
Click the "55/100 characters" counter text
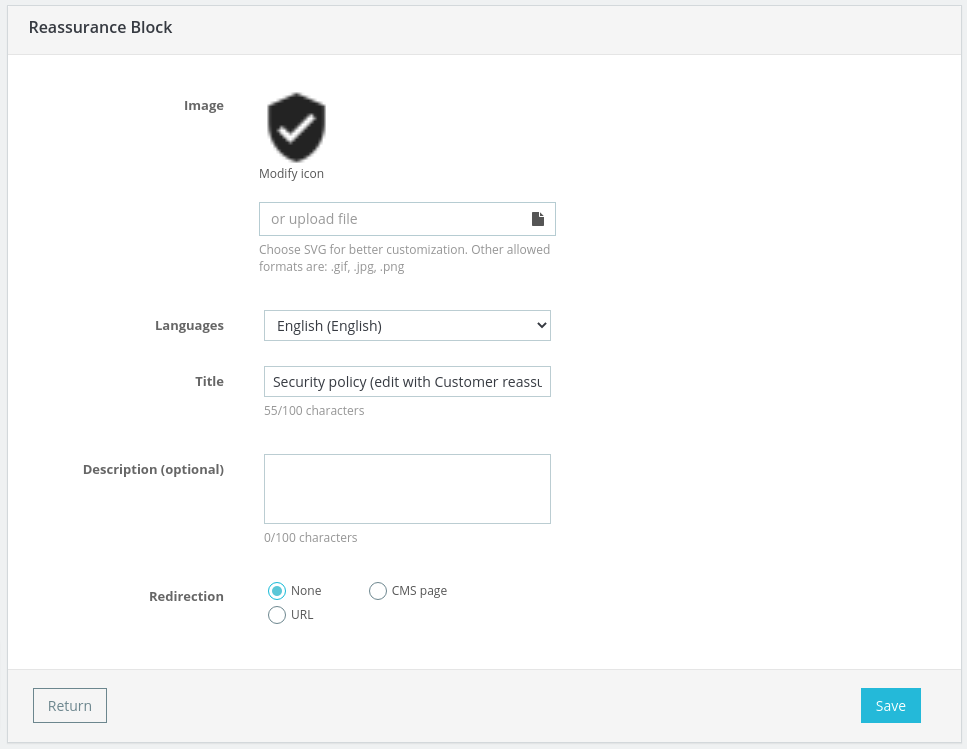314,410
